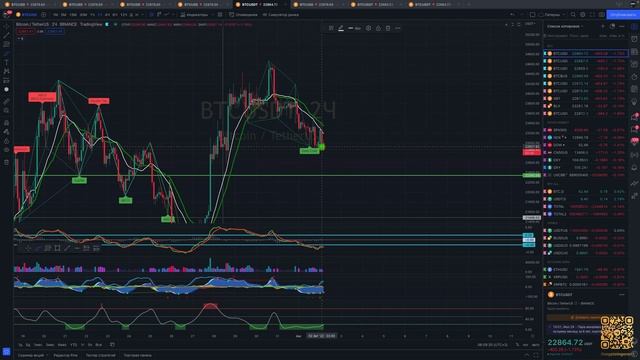Set date range to YTD
The height and width of the screenshot is (360, 640).
click(x=73, y=345)
